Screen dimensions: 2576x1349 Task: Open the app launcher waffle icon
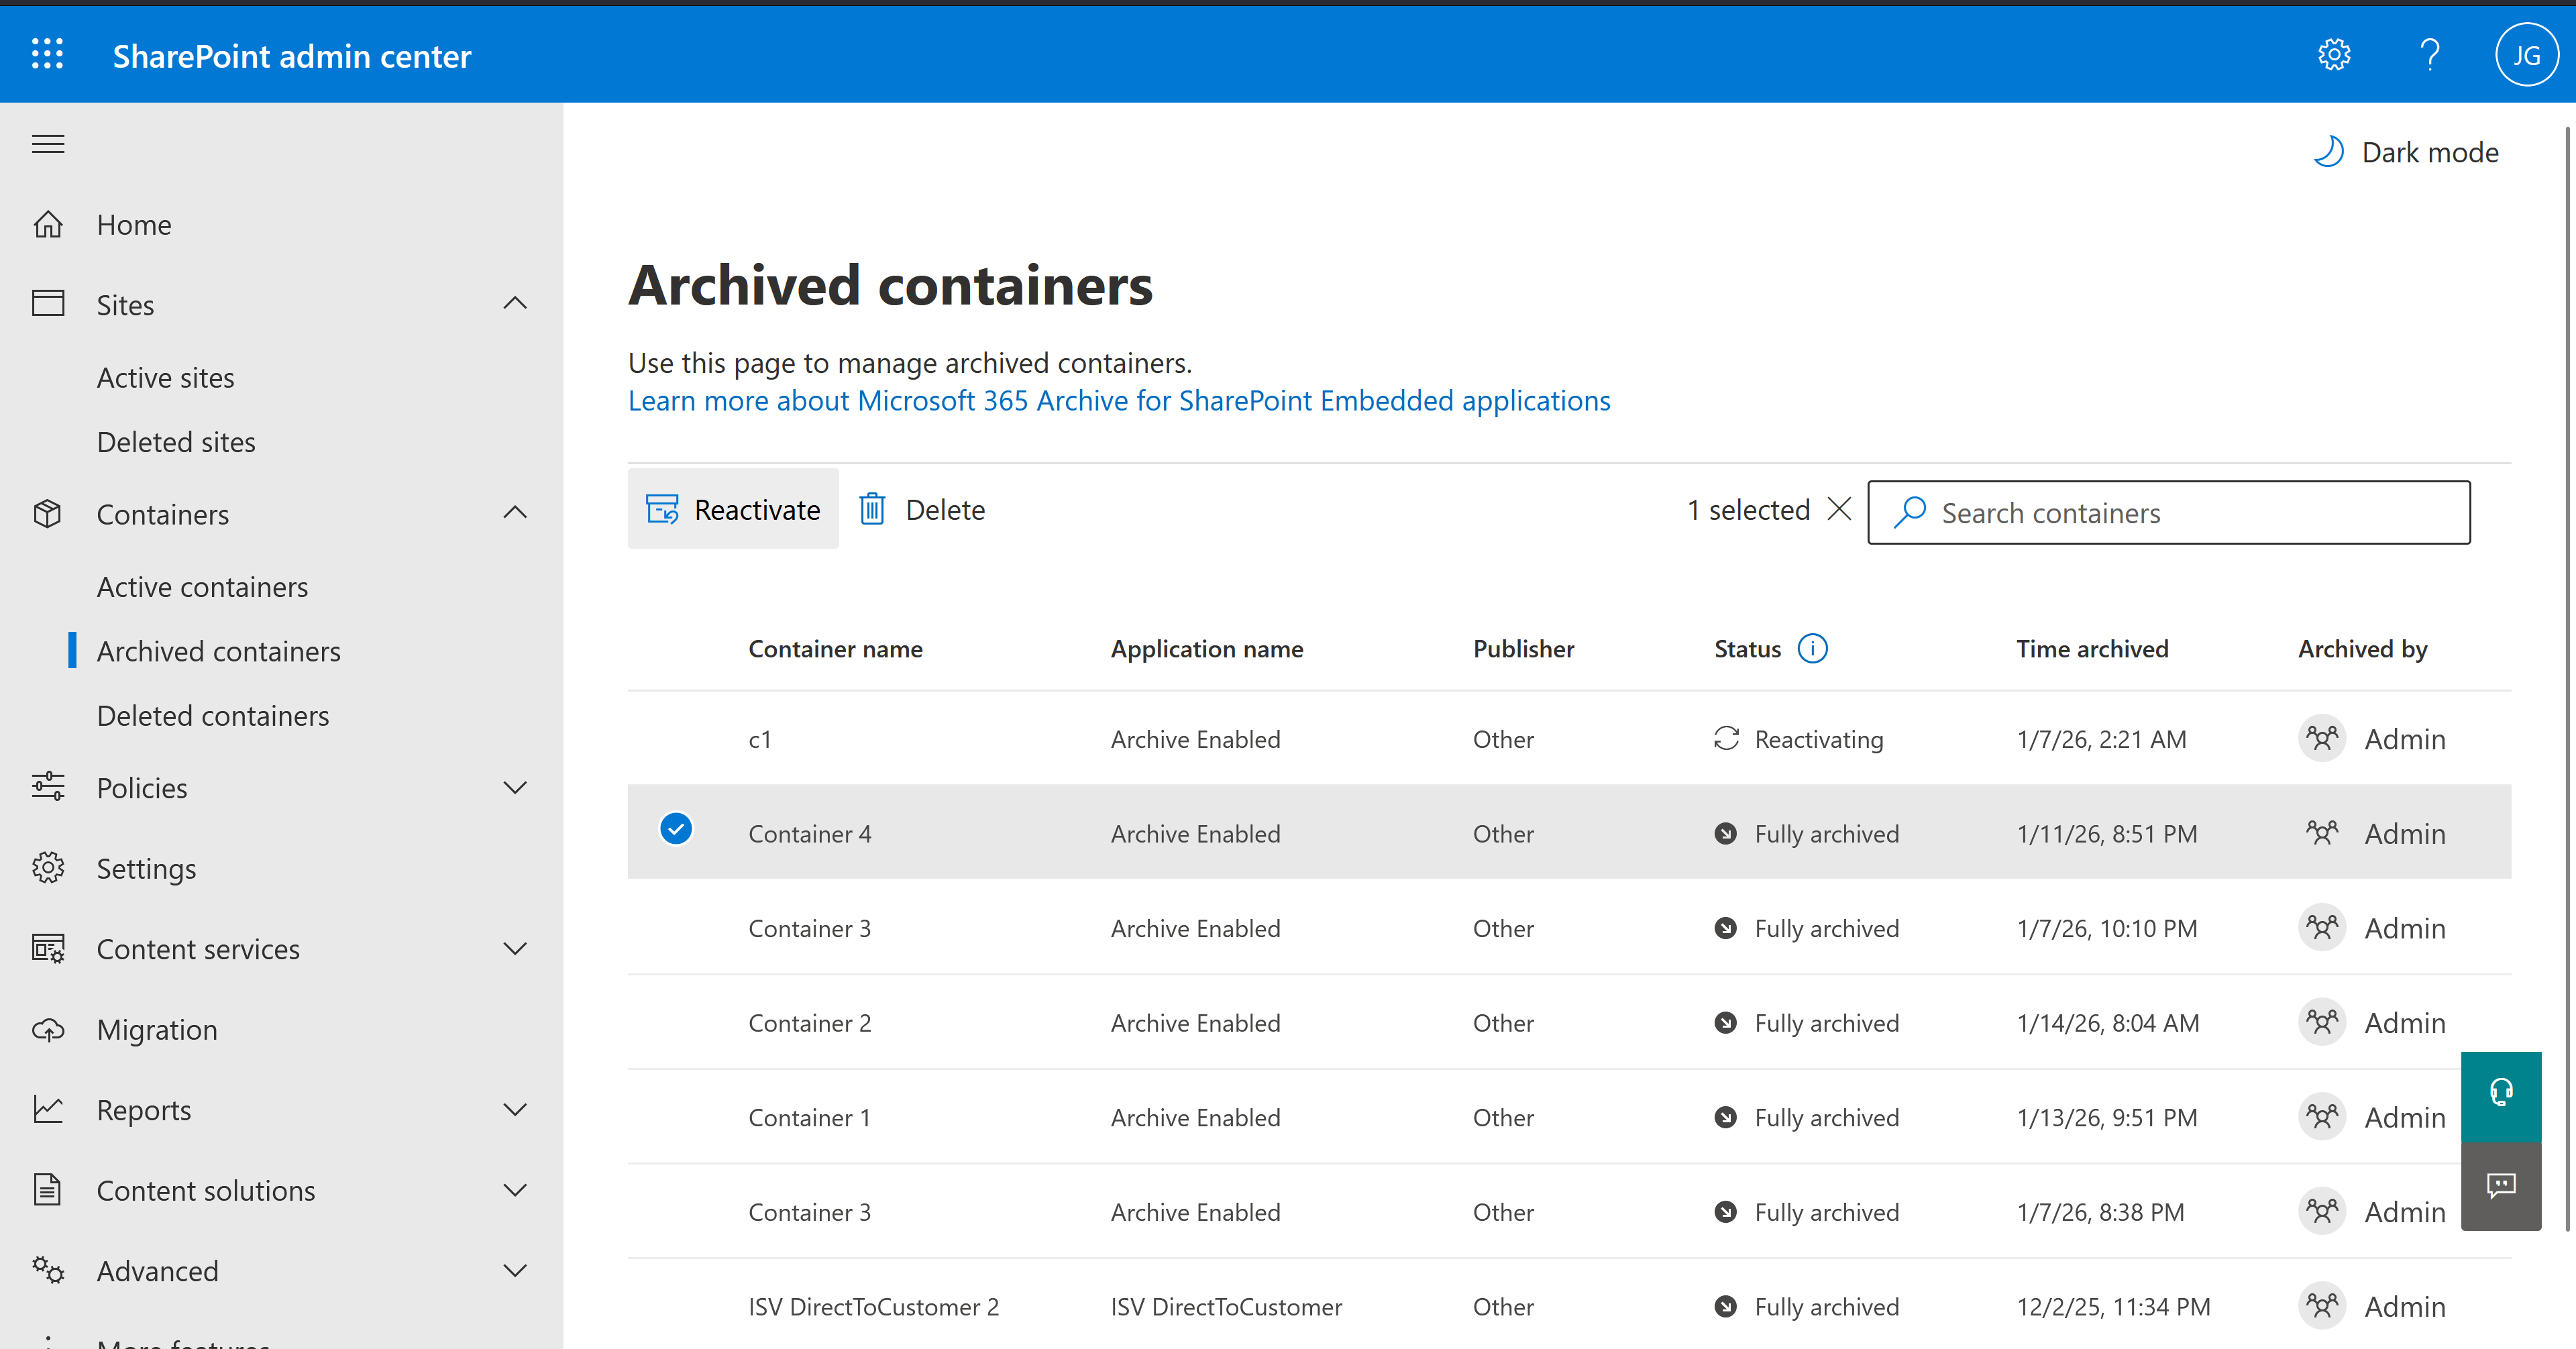click(47, 54)
